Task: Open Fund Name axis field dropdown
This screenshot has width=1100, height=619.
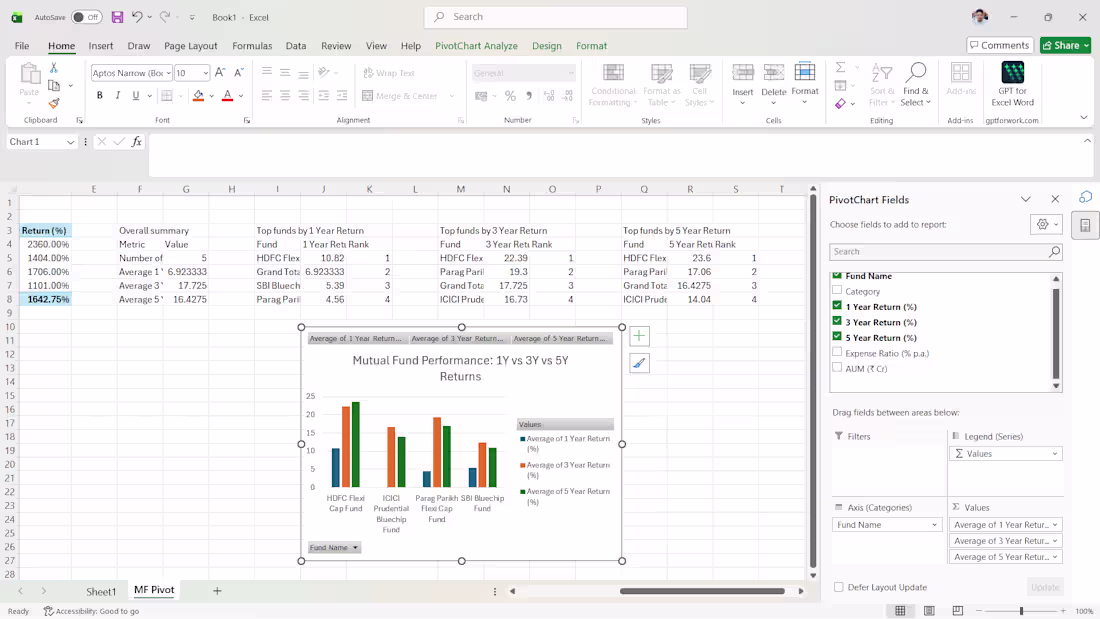Action: tap(934, 525)
